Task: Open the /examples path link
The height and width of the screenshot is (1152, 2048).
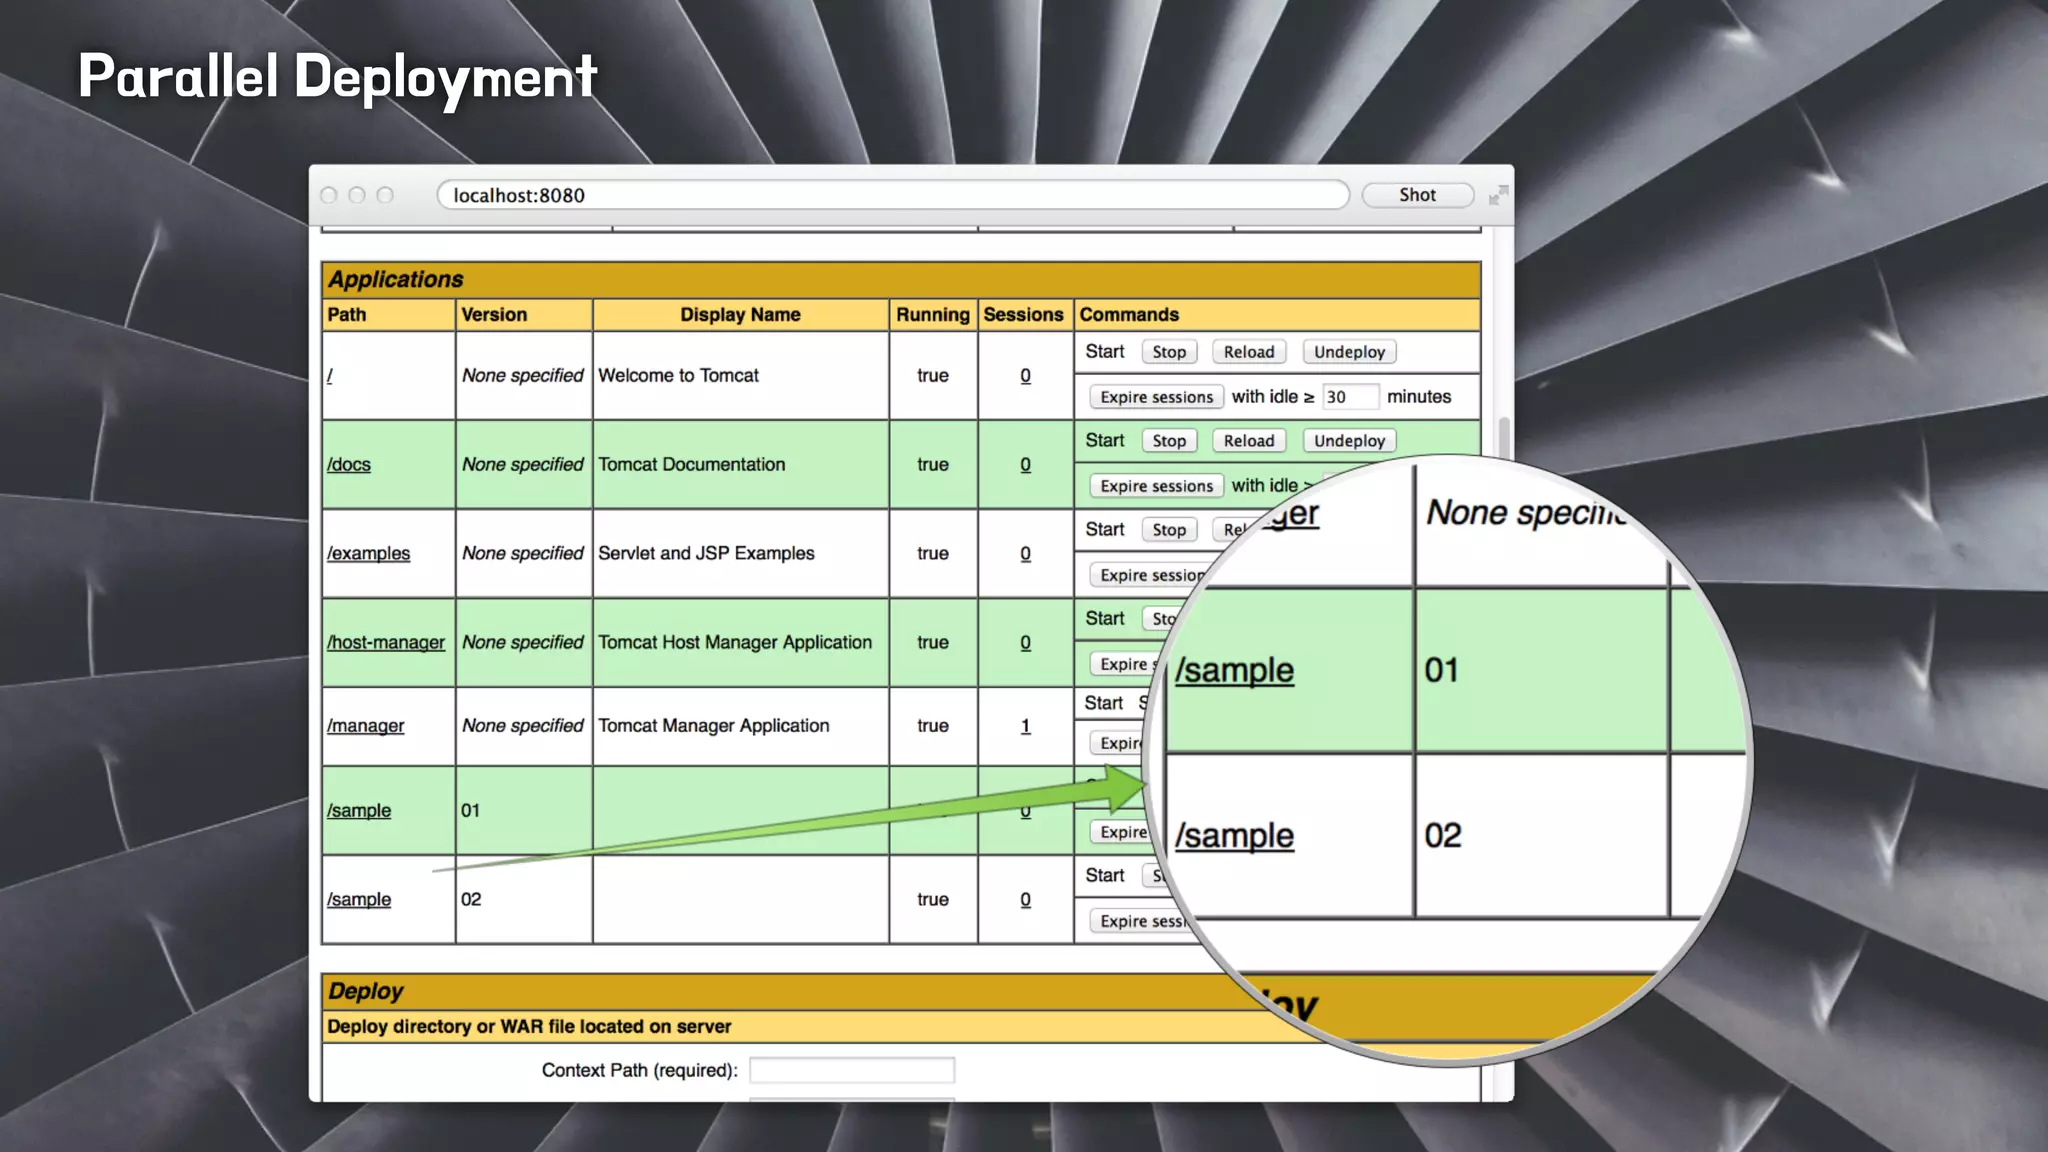Action: click(368, 553)
